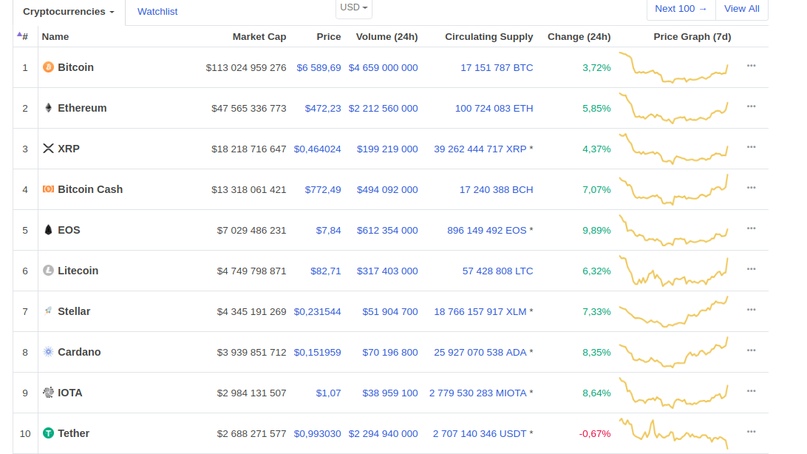Sort table by Name column header

click(55, 37)
